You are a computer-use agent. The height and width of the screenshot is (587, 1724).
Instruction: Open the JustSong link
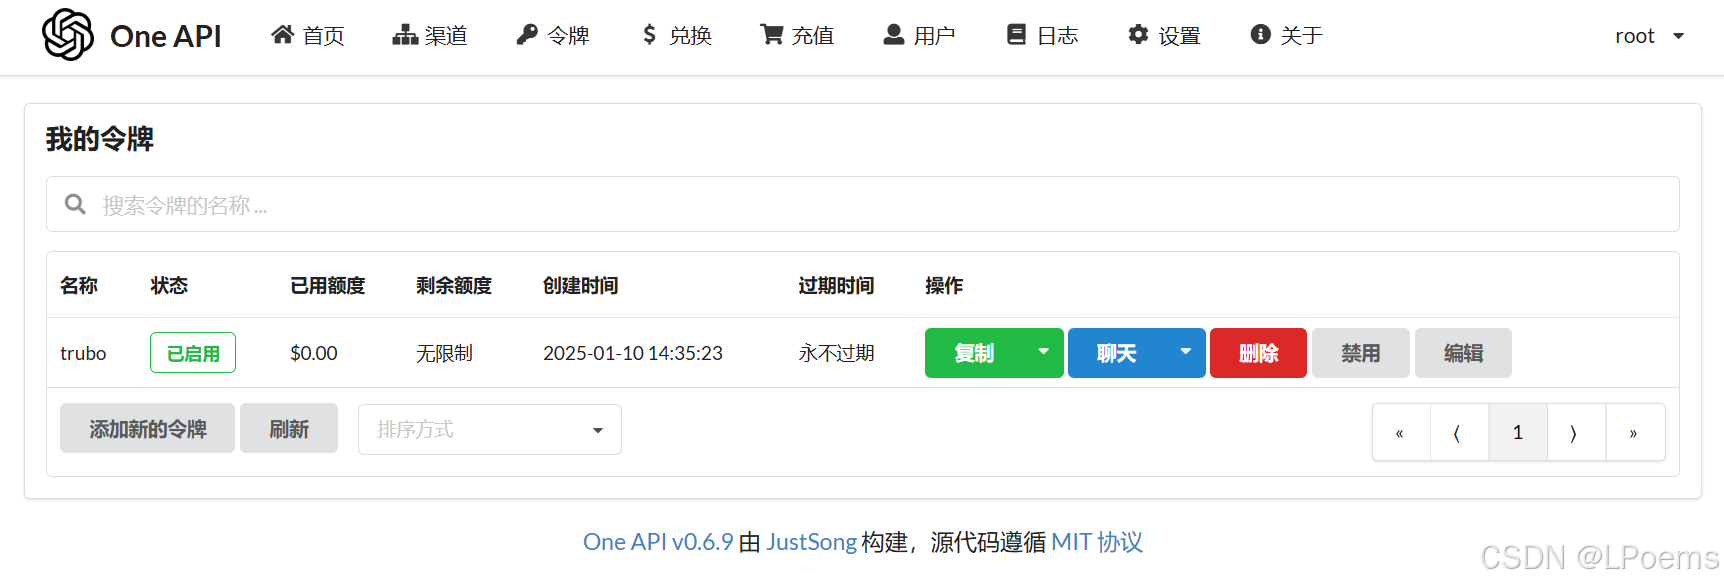pos(812,542)
